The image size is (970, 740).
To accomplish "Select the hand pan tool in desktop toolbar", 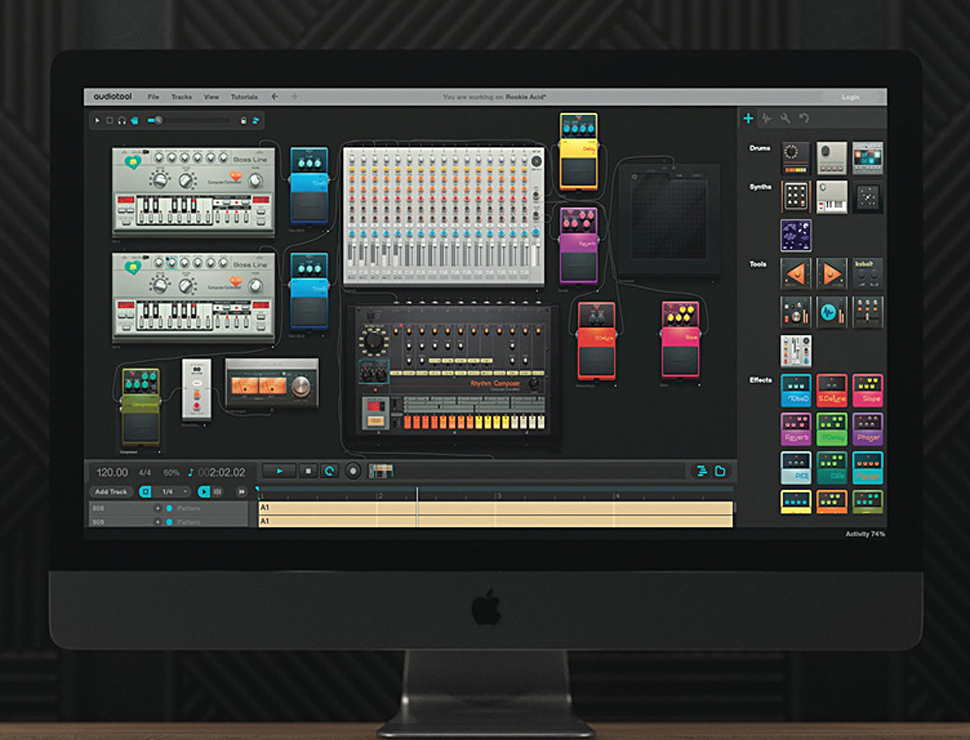I will click(x=134, y=121).
